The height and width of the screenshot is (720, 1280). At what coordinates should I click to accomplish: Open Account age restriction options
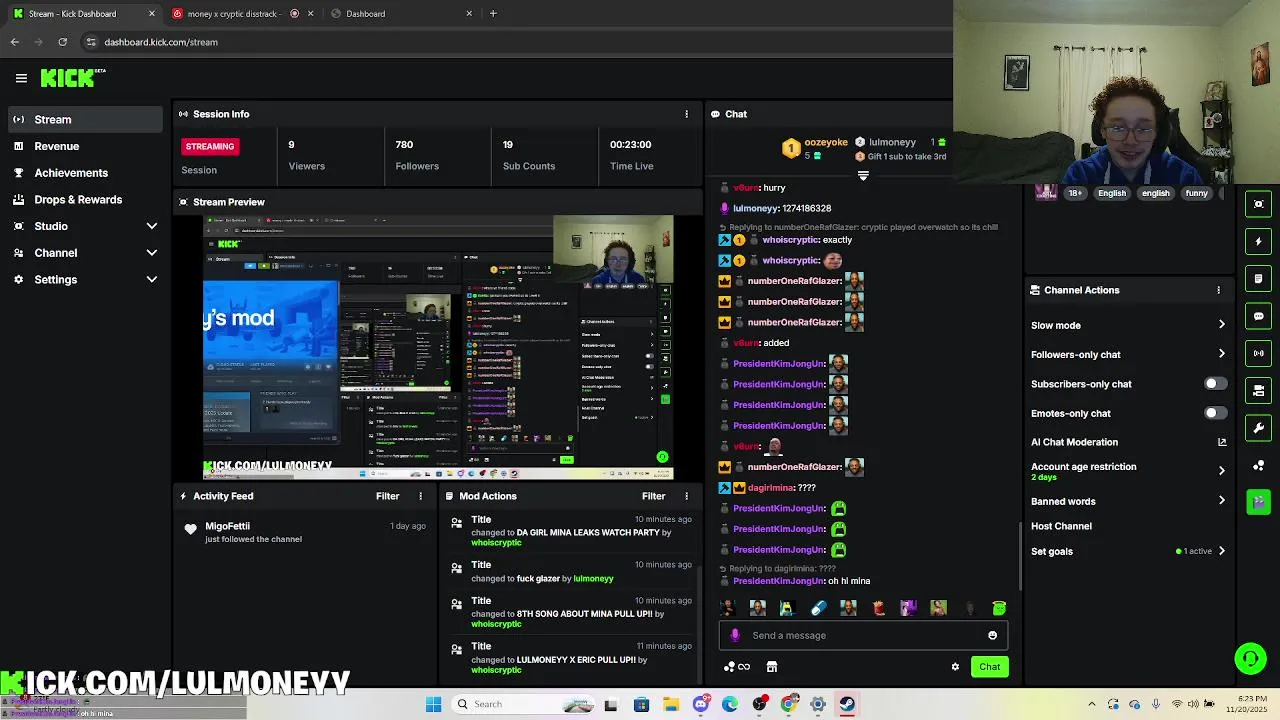(x=1221, y=471)
